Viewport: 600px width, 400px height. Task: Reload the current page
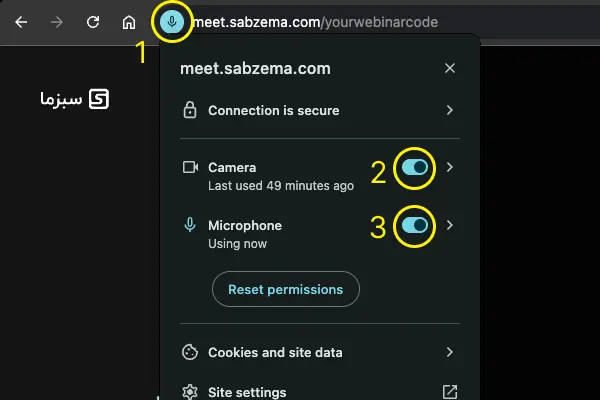(93, 21)
